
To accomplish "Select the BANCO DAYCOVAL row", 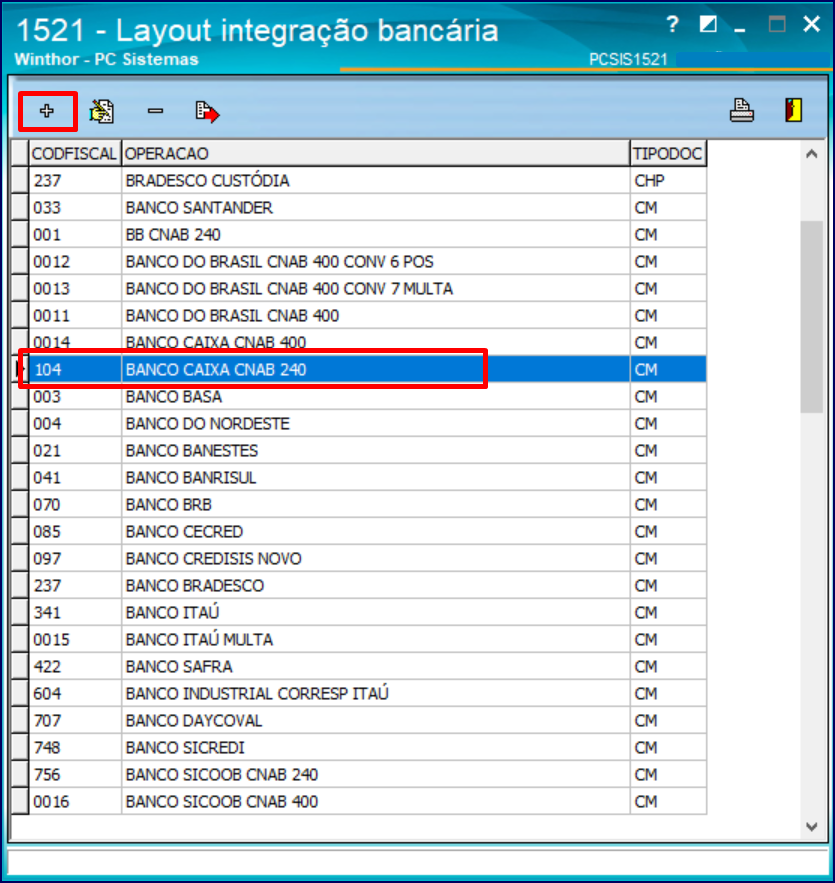I will (x=367, y=721).
